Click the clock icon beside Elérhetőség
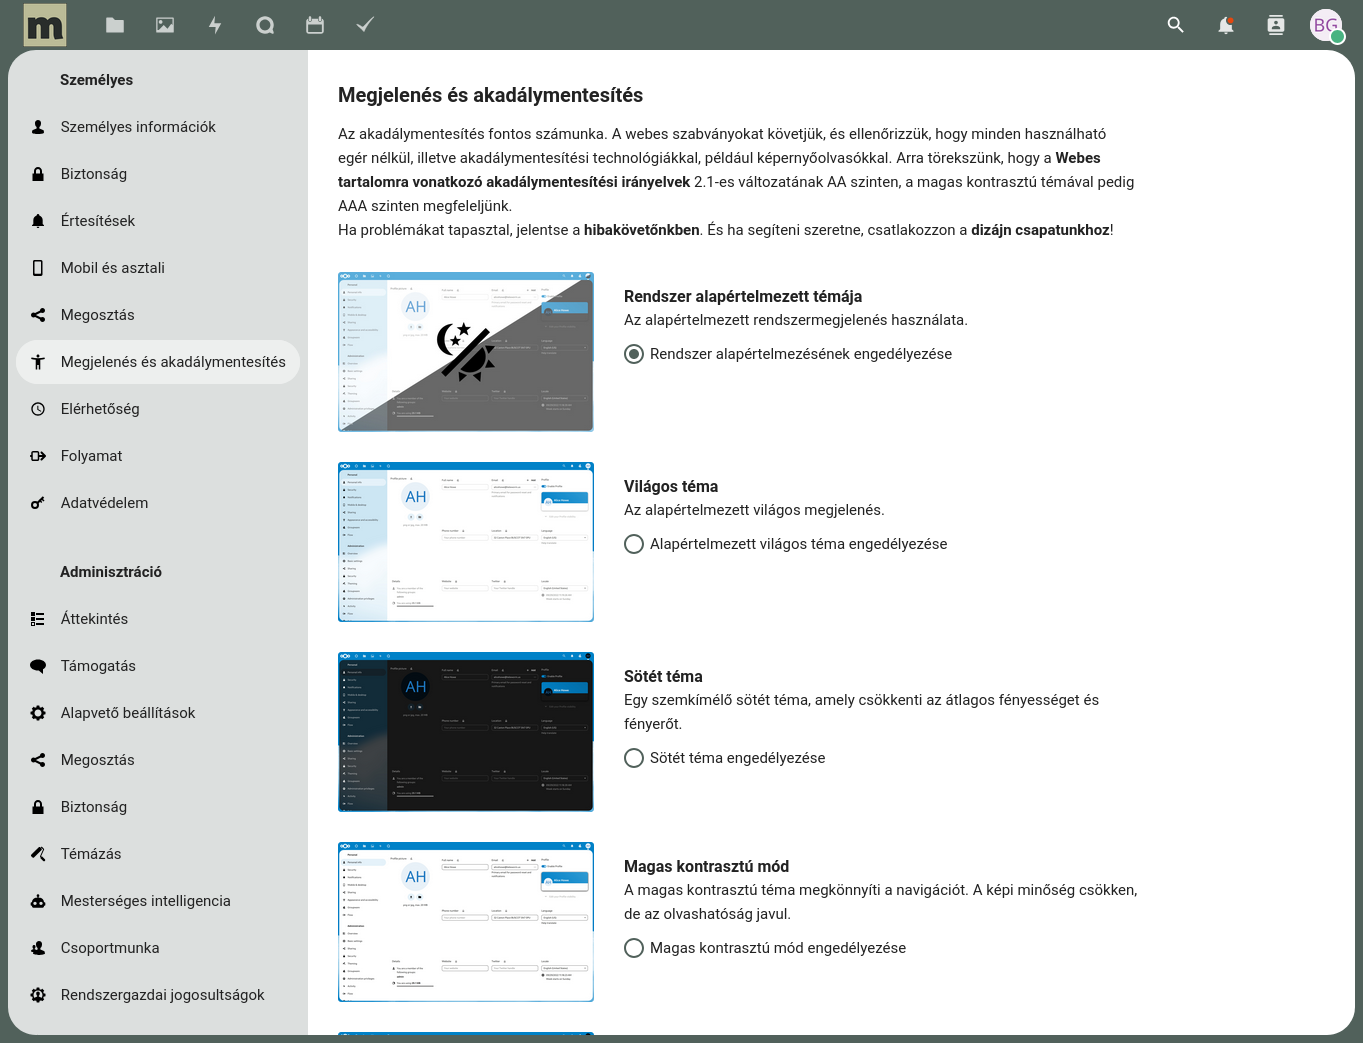 pos(38,409)
